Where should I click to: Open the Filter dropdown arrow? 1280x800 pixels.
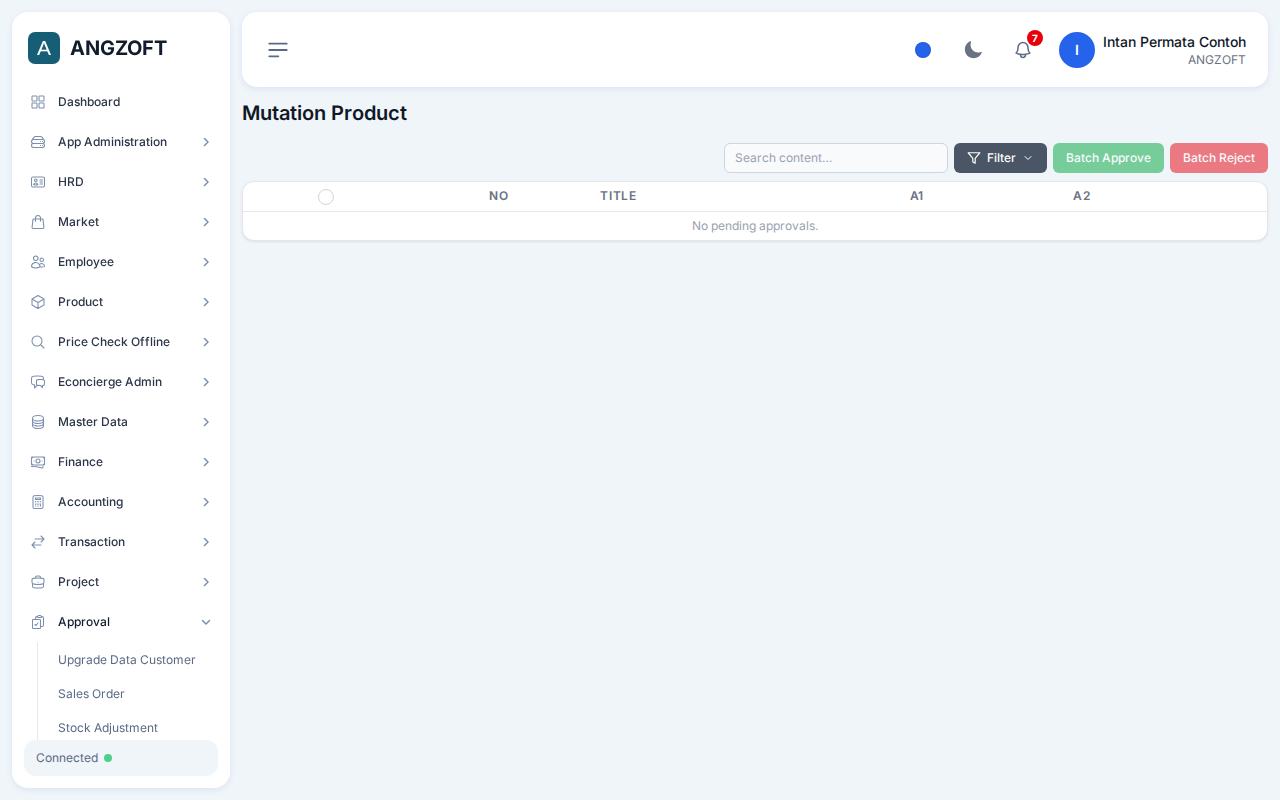pos(1028,158)
